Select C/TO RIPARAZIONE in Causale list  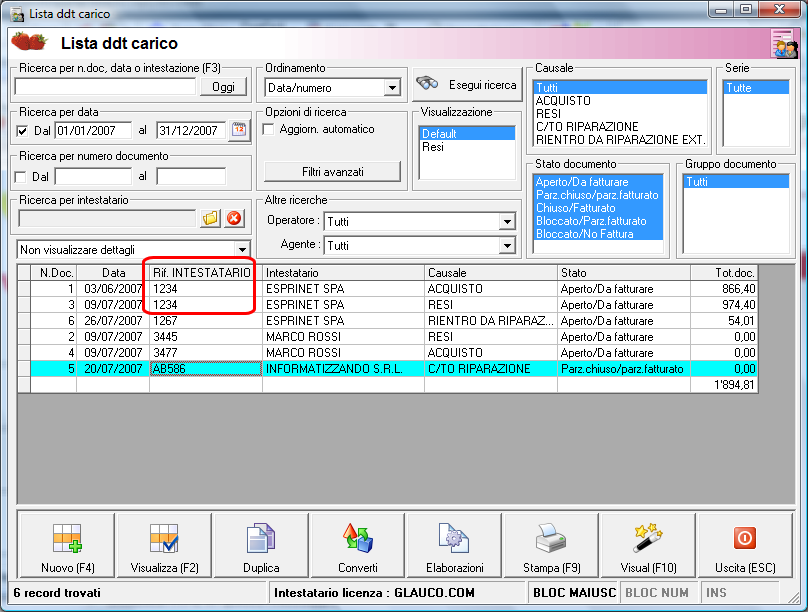coord(620,126)
